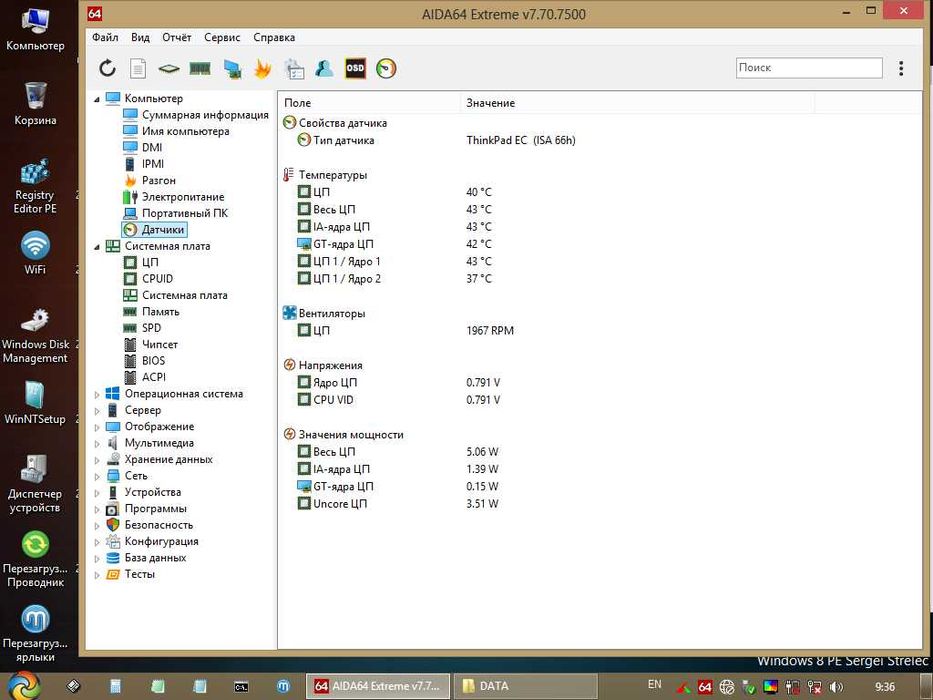Select the Датчики tree item
The height and width of the screenshot is (700, 933).
click(x=162, y=229)
